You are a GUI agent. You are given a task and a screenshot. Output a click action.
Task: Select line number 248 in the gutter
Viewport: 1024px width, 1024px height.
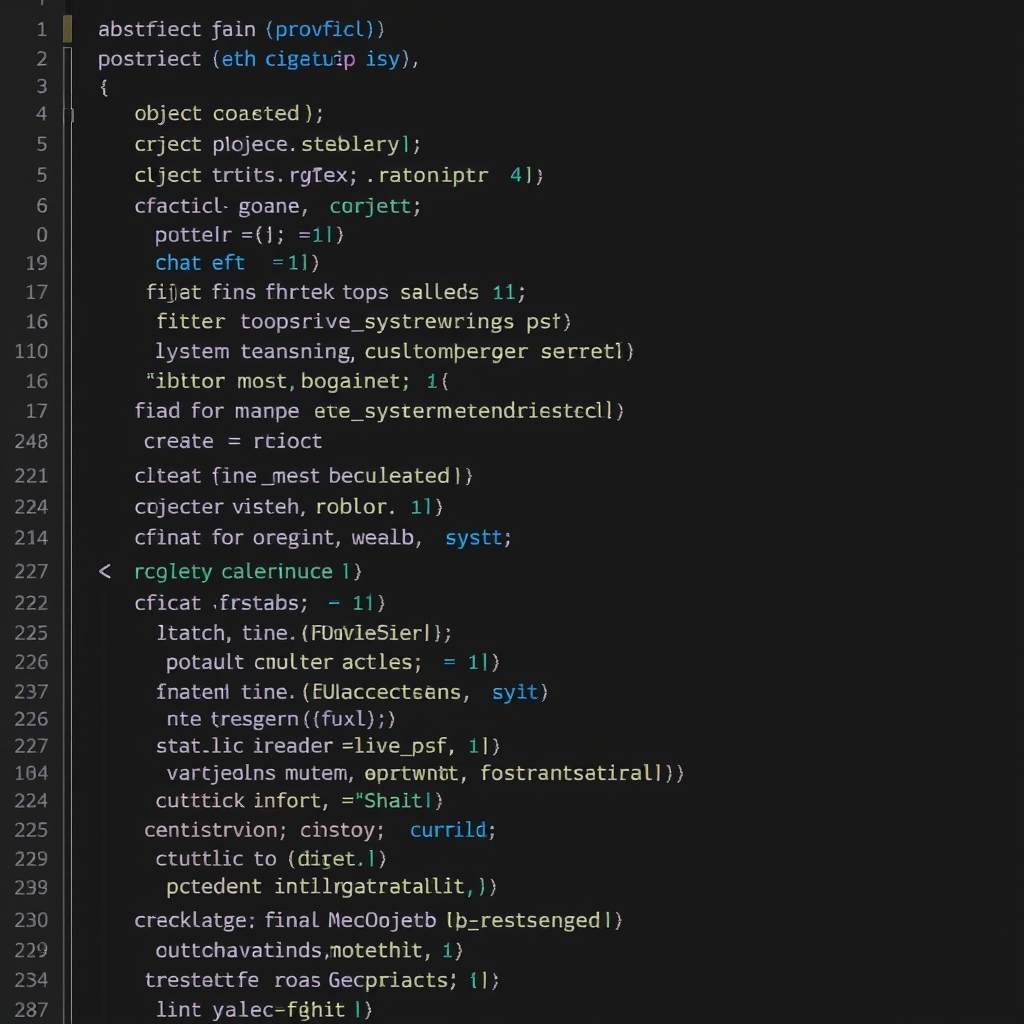point(31,441)
